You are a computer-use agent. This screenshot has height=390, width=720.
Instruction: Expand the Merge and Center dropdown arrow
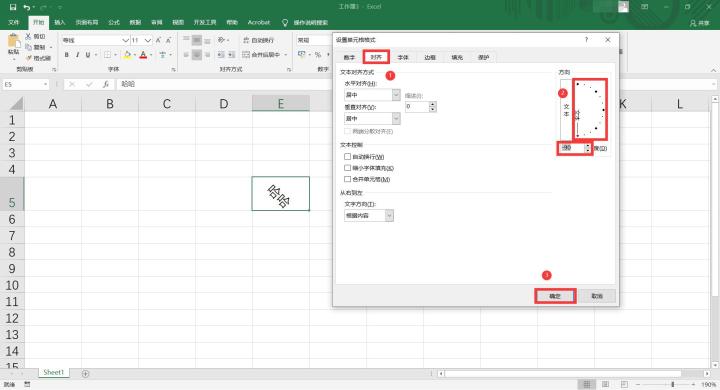click(286, 55)
